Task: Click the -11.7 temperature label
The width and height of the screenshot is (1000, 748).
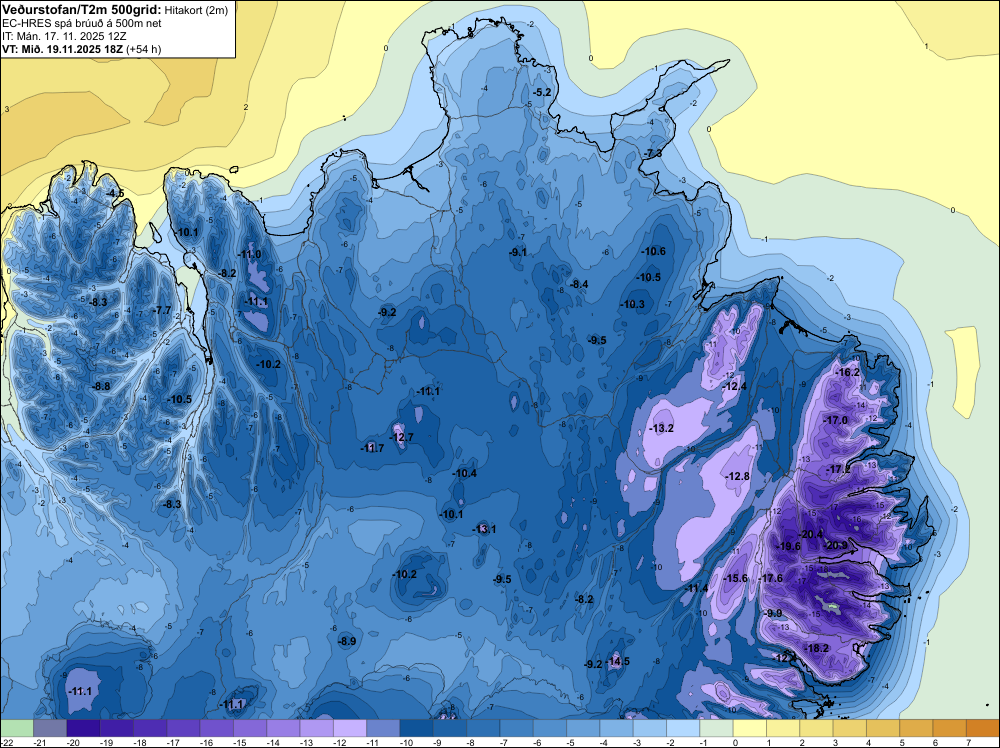Action: click(372, 448)
